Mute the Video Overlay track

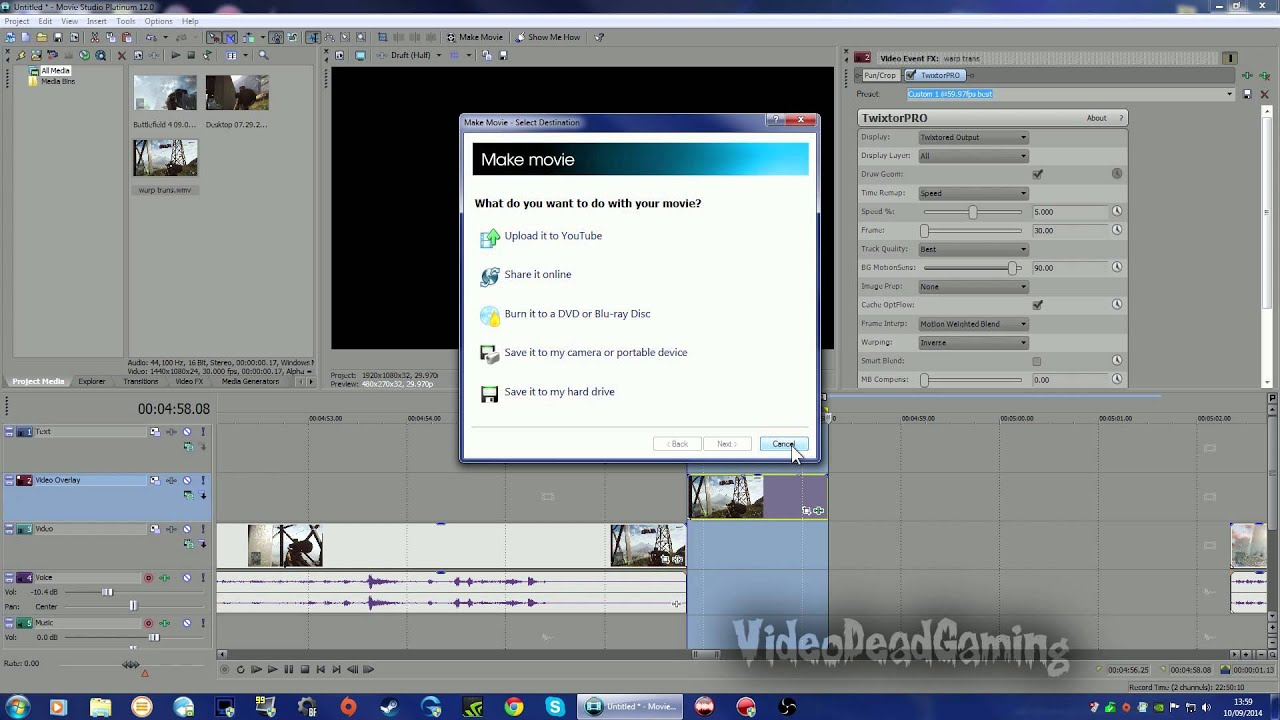click(x=187, y=480)
